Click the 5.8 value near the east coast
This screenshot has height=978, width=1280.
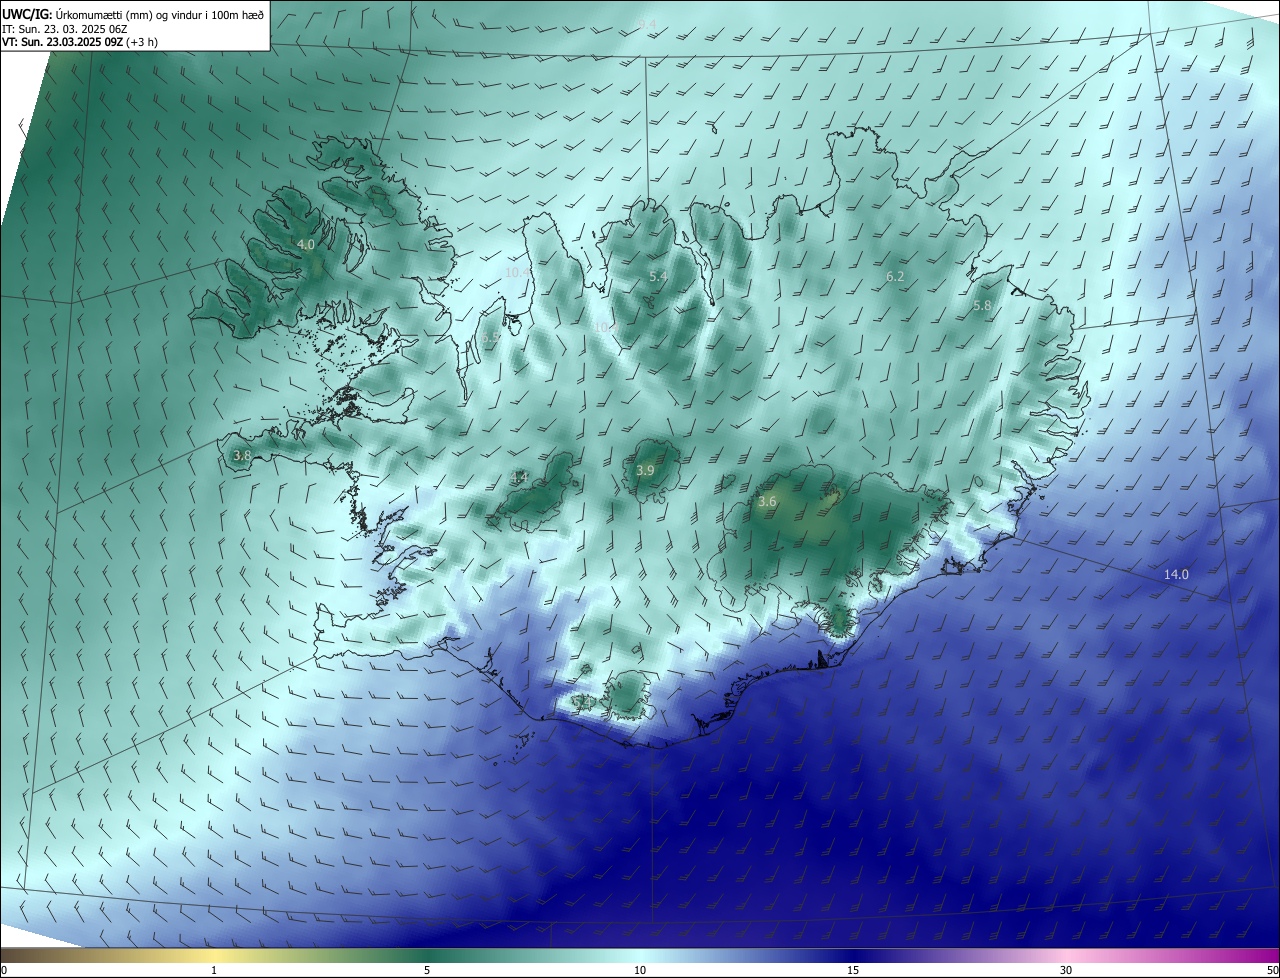(982, 305)
